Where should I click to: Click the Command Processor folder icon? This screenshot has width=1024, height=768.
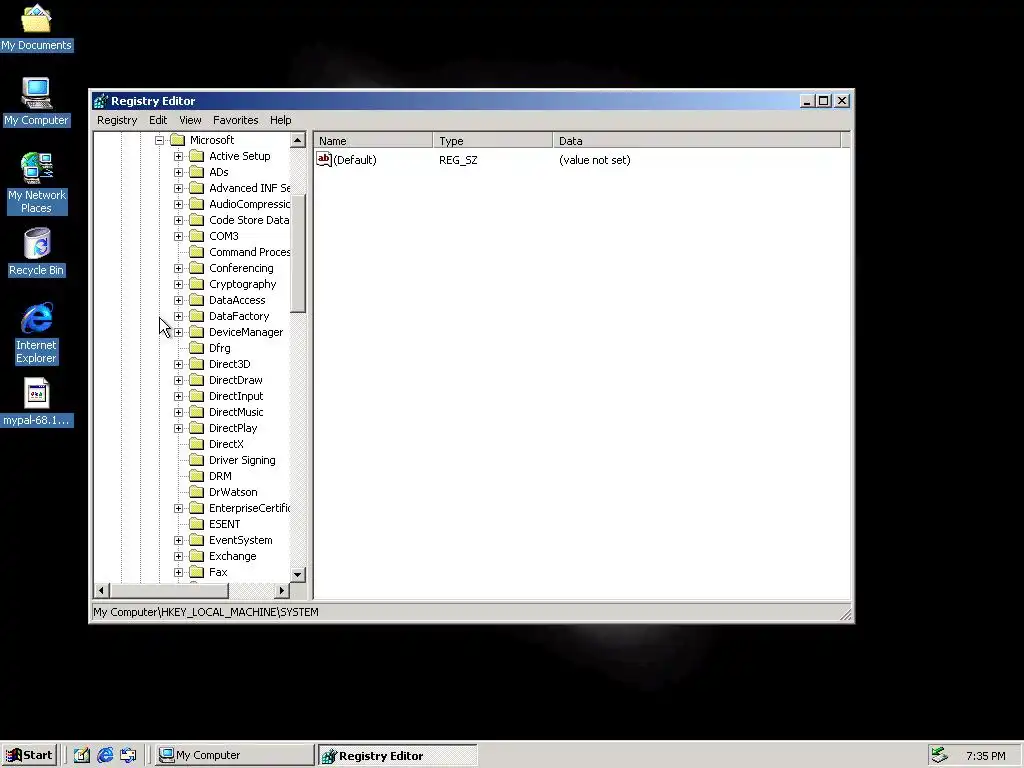click(x=197, y=252)
